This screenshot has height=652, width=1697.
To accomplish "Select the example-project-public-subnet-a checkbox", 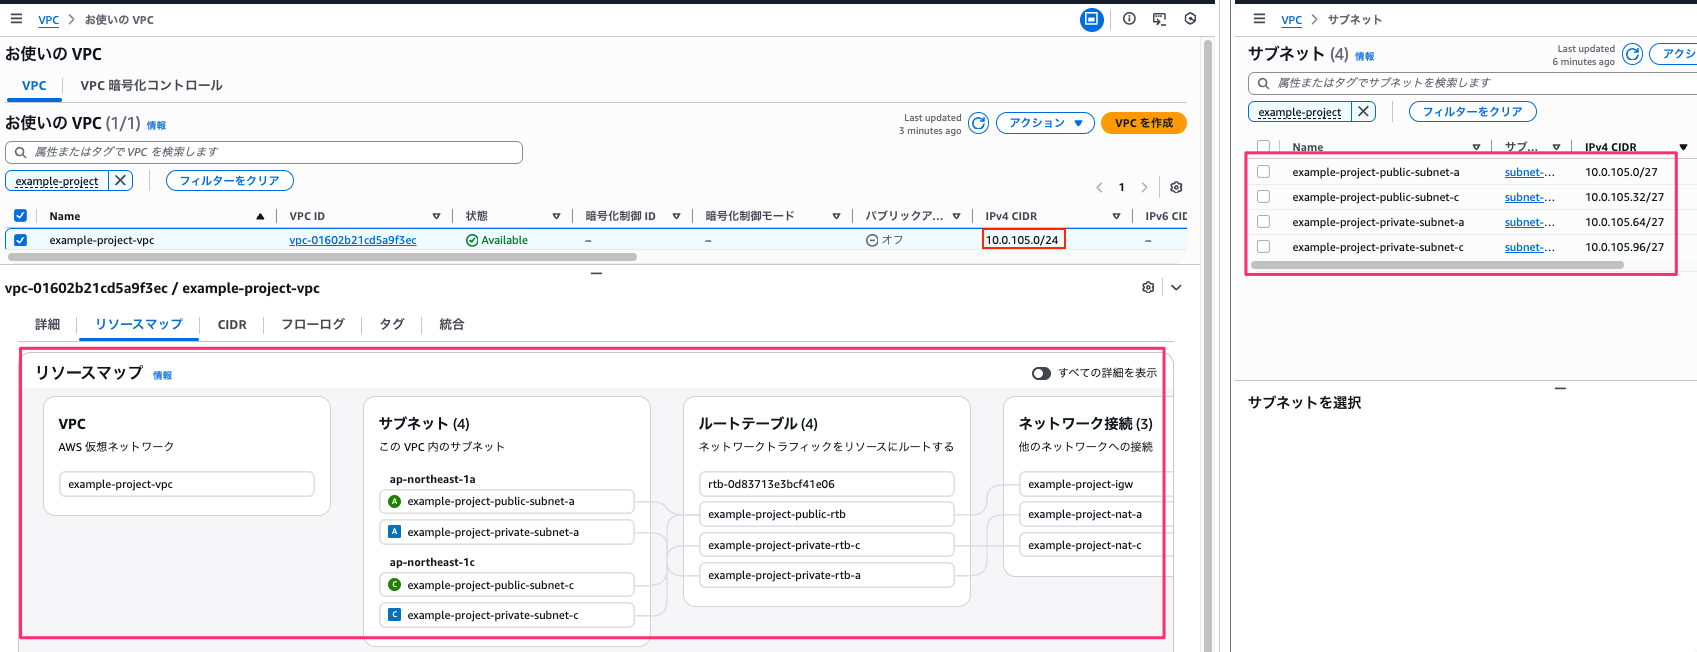I will 1264,172.
